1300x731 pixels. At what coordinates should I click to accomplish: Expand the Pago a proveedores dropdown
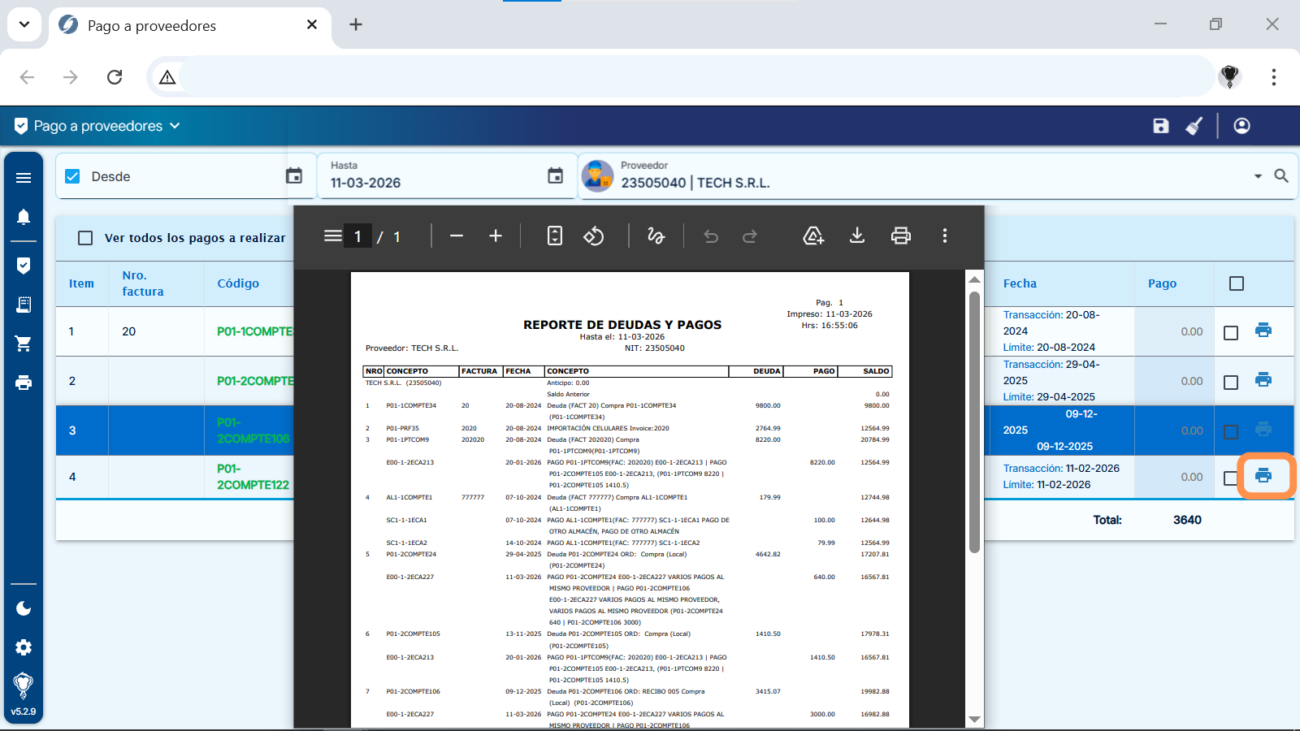click(x=175, y=126)
